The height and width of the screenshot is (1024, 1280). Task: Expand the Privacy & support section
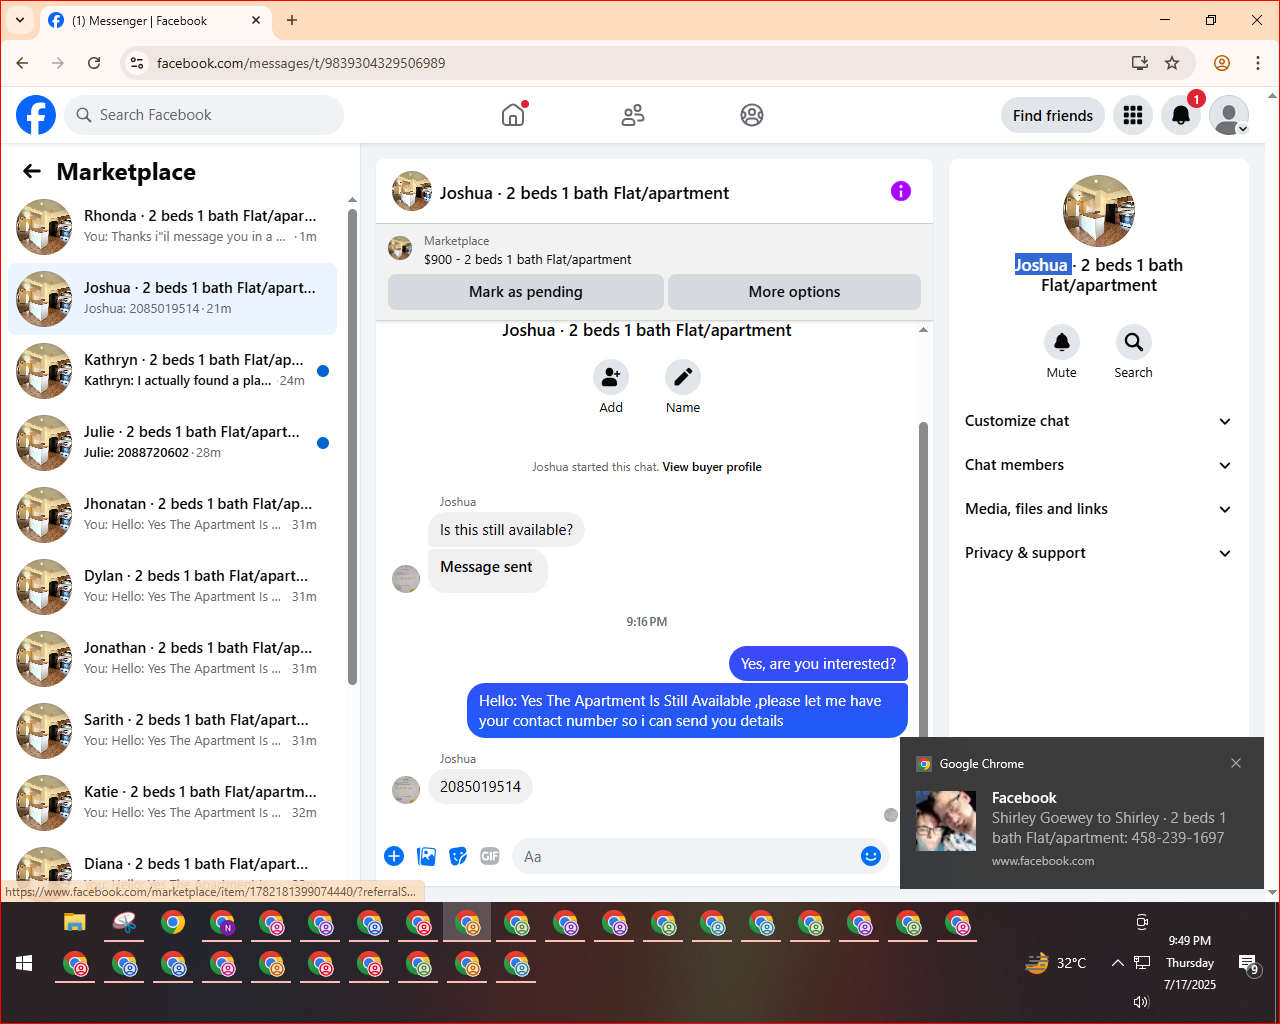pyautogui.click(x=1098, y=553)
